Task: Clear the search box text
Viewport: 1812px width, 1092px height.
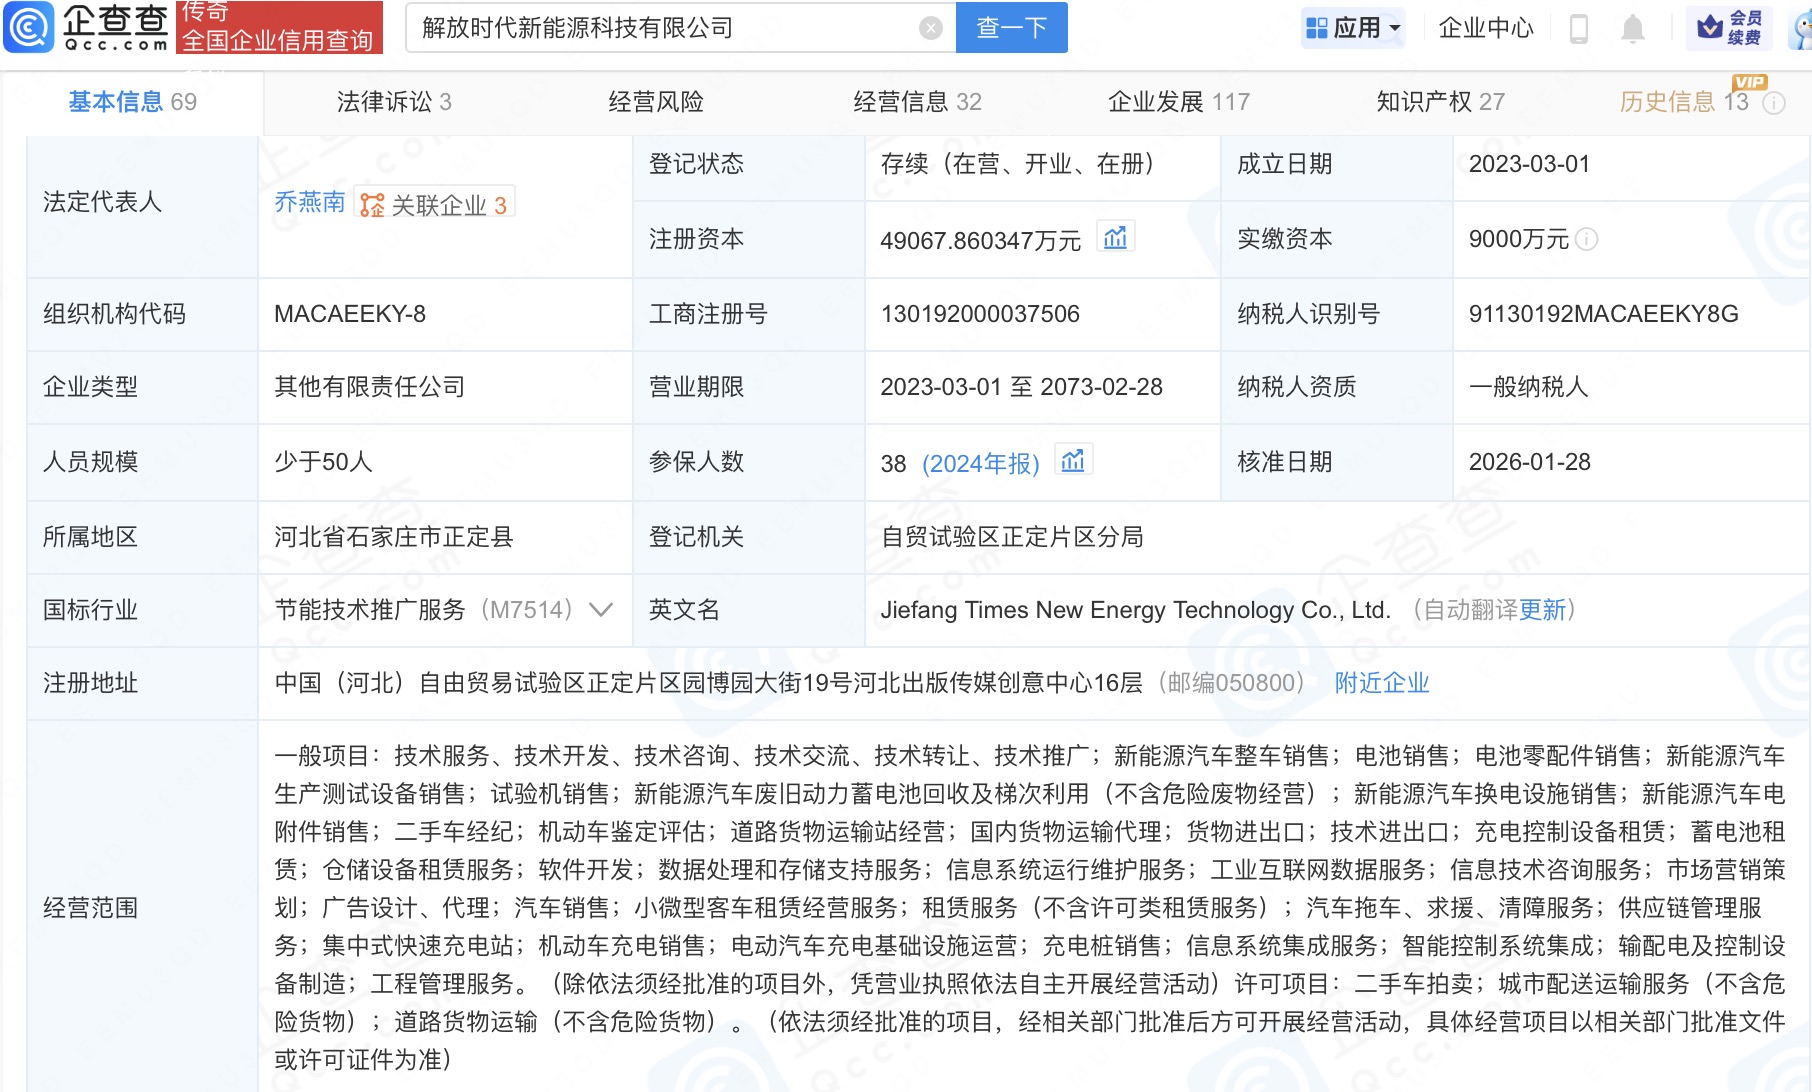Action: (930, 28)
